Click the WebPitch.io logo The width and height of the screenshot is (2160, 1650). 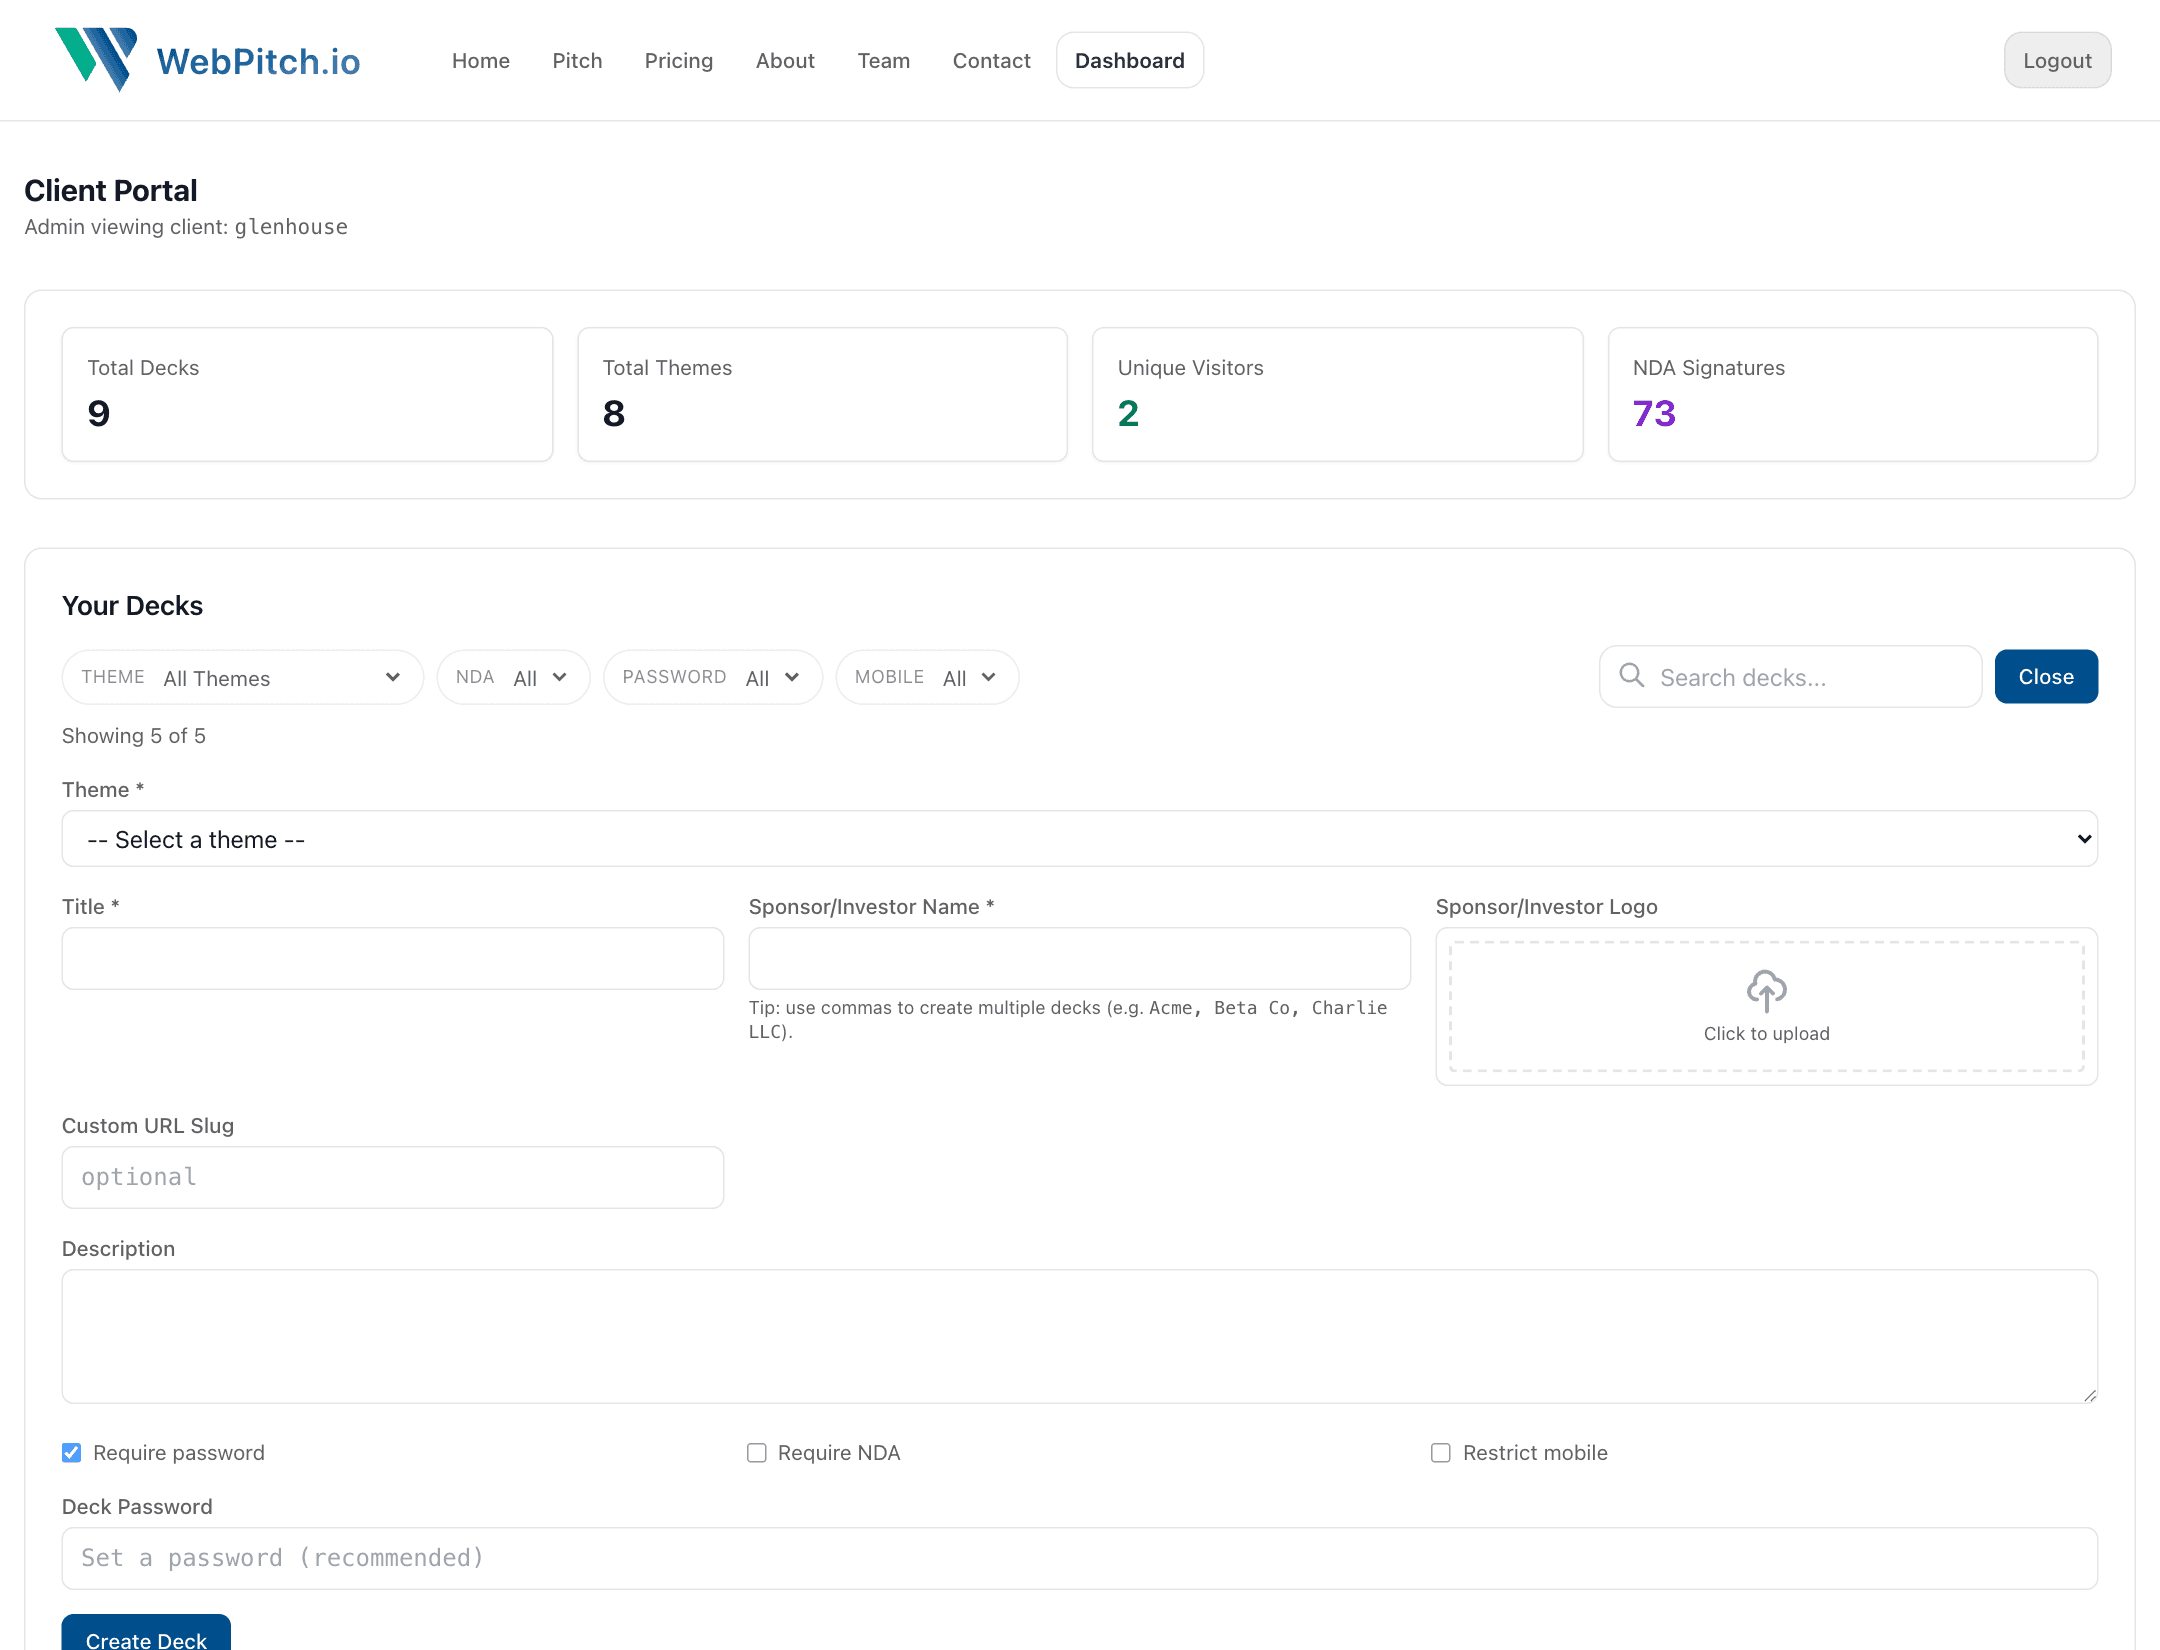click(206, 60)
